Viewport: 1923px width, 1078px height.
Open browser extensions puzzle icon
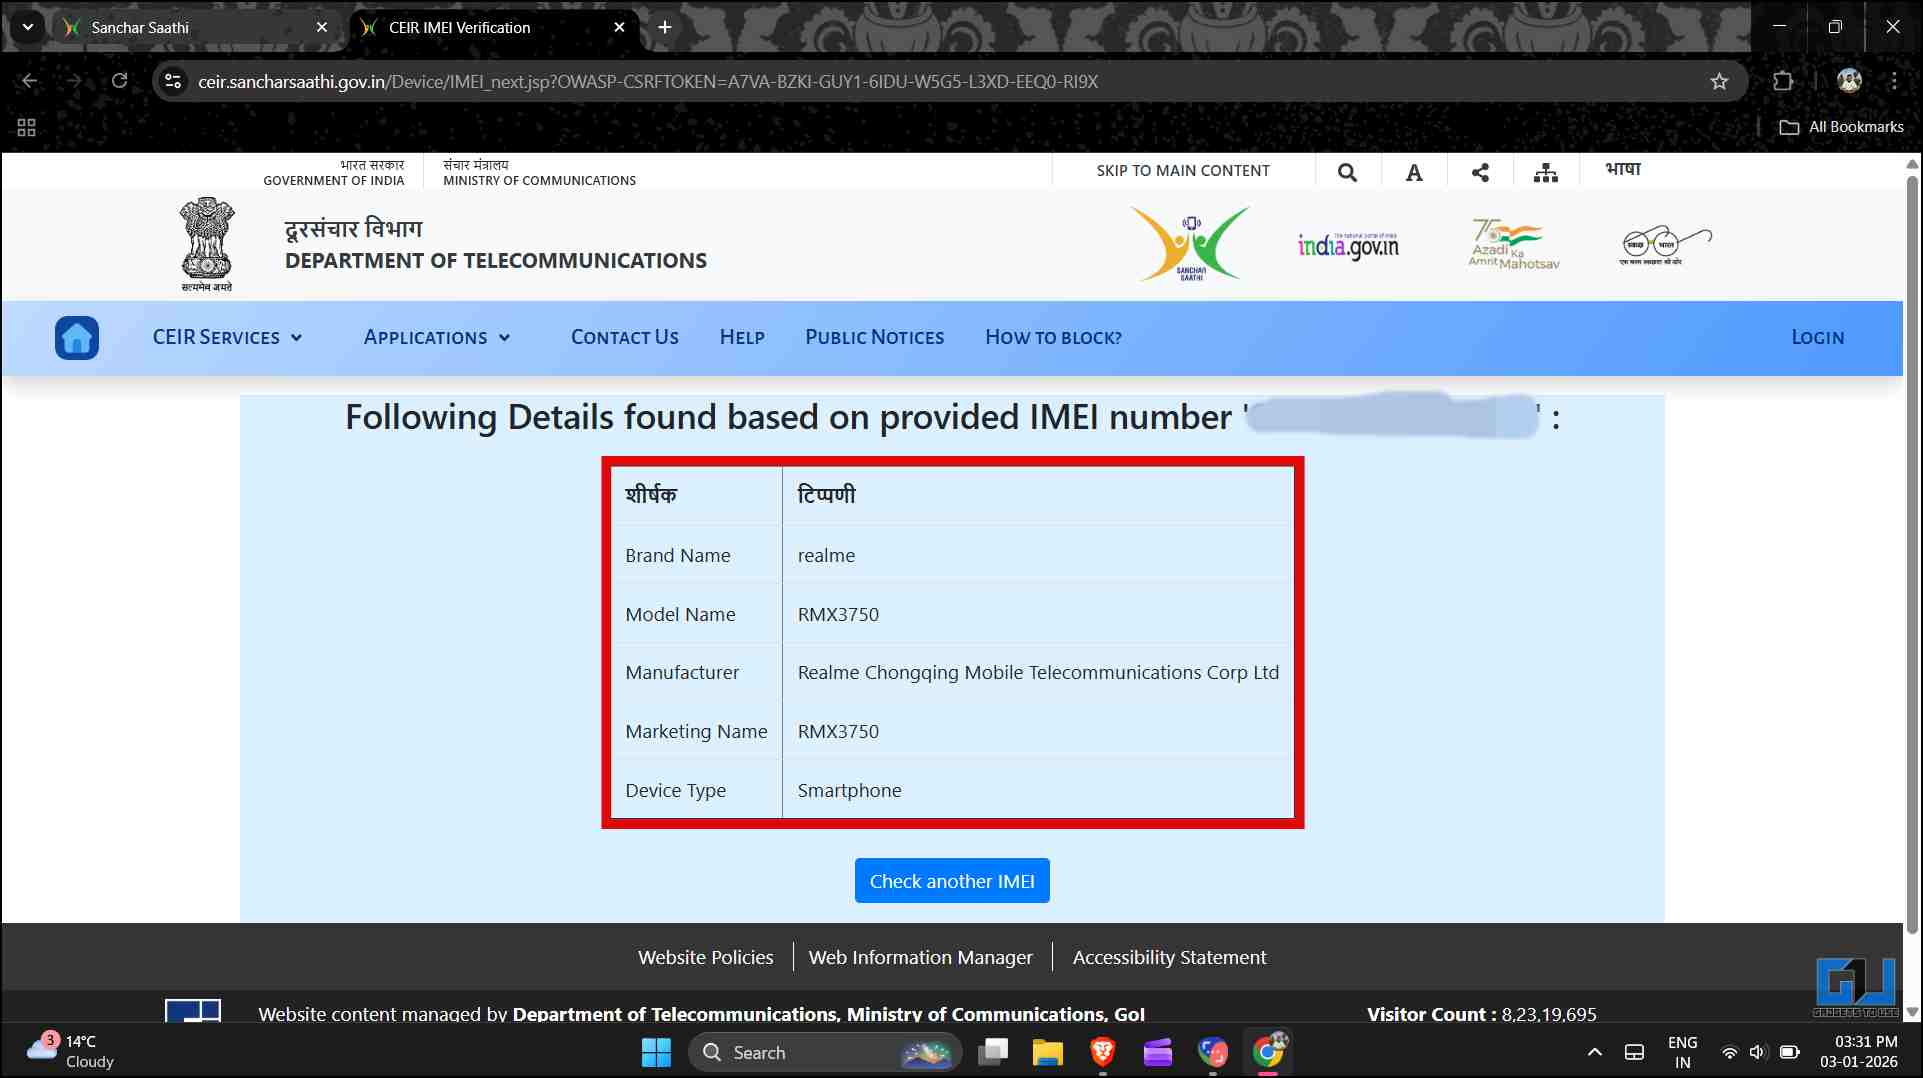(1782, 82)
